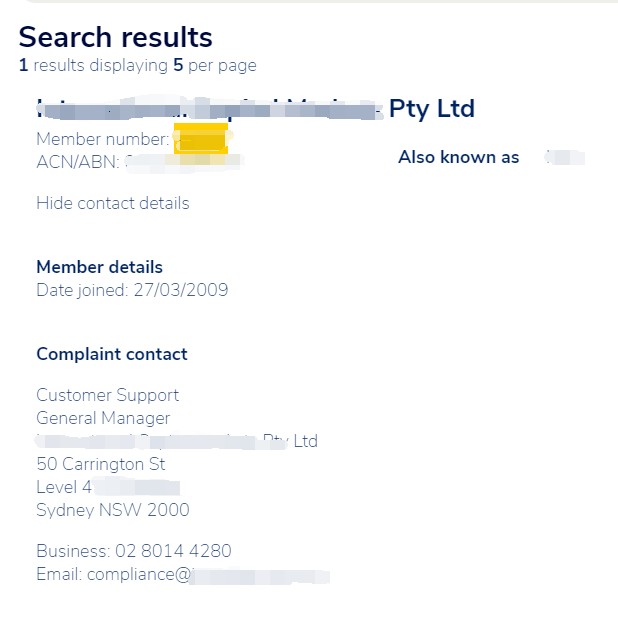Click the Sydney NSW 2000 text

pos(112,510)
